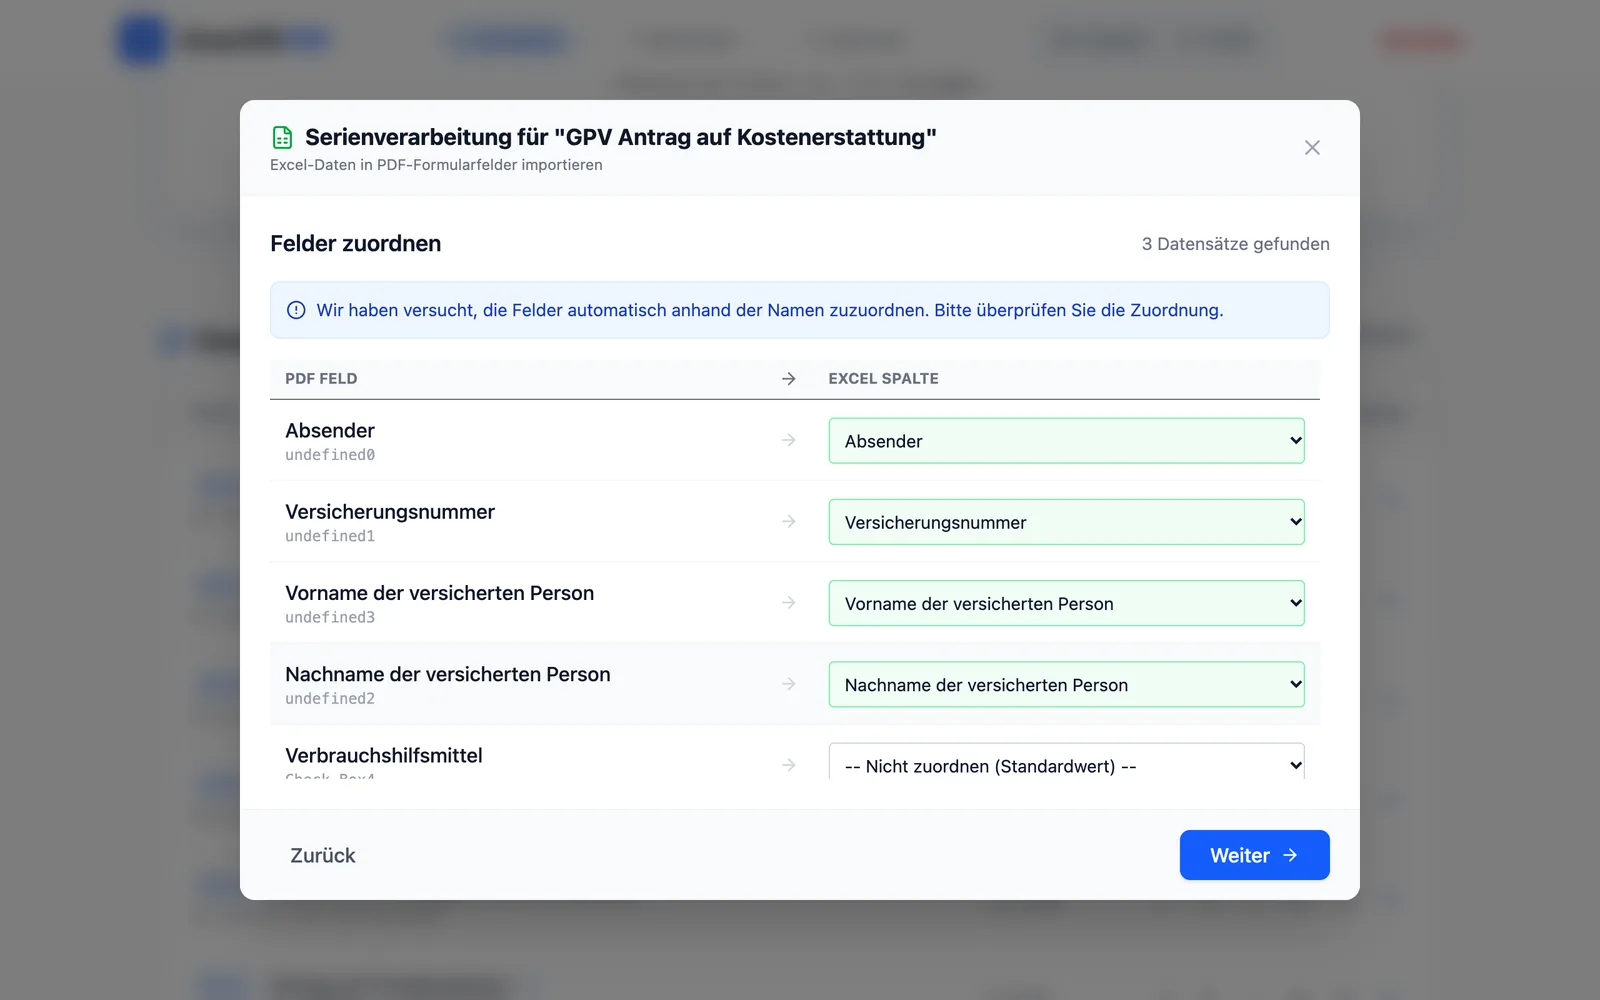The width and height of the screenshot is (1600, 1000).
Task: Open the Nicht zuordnen (Standardwert) dropdown
Action: tap(1066, 762)
